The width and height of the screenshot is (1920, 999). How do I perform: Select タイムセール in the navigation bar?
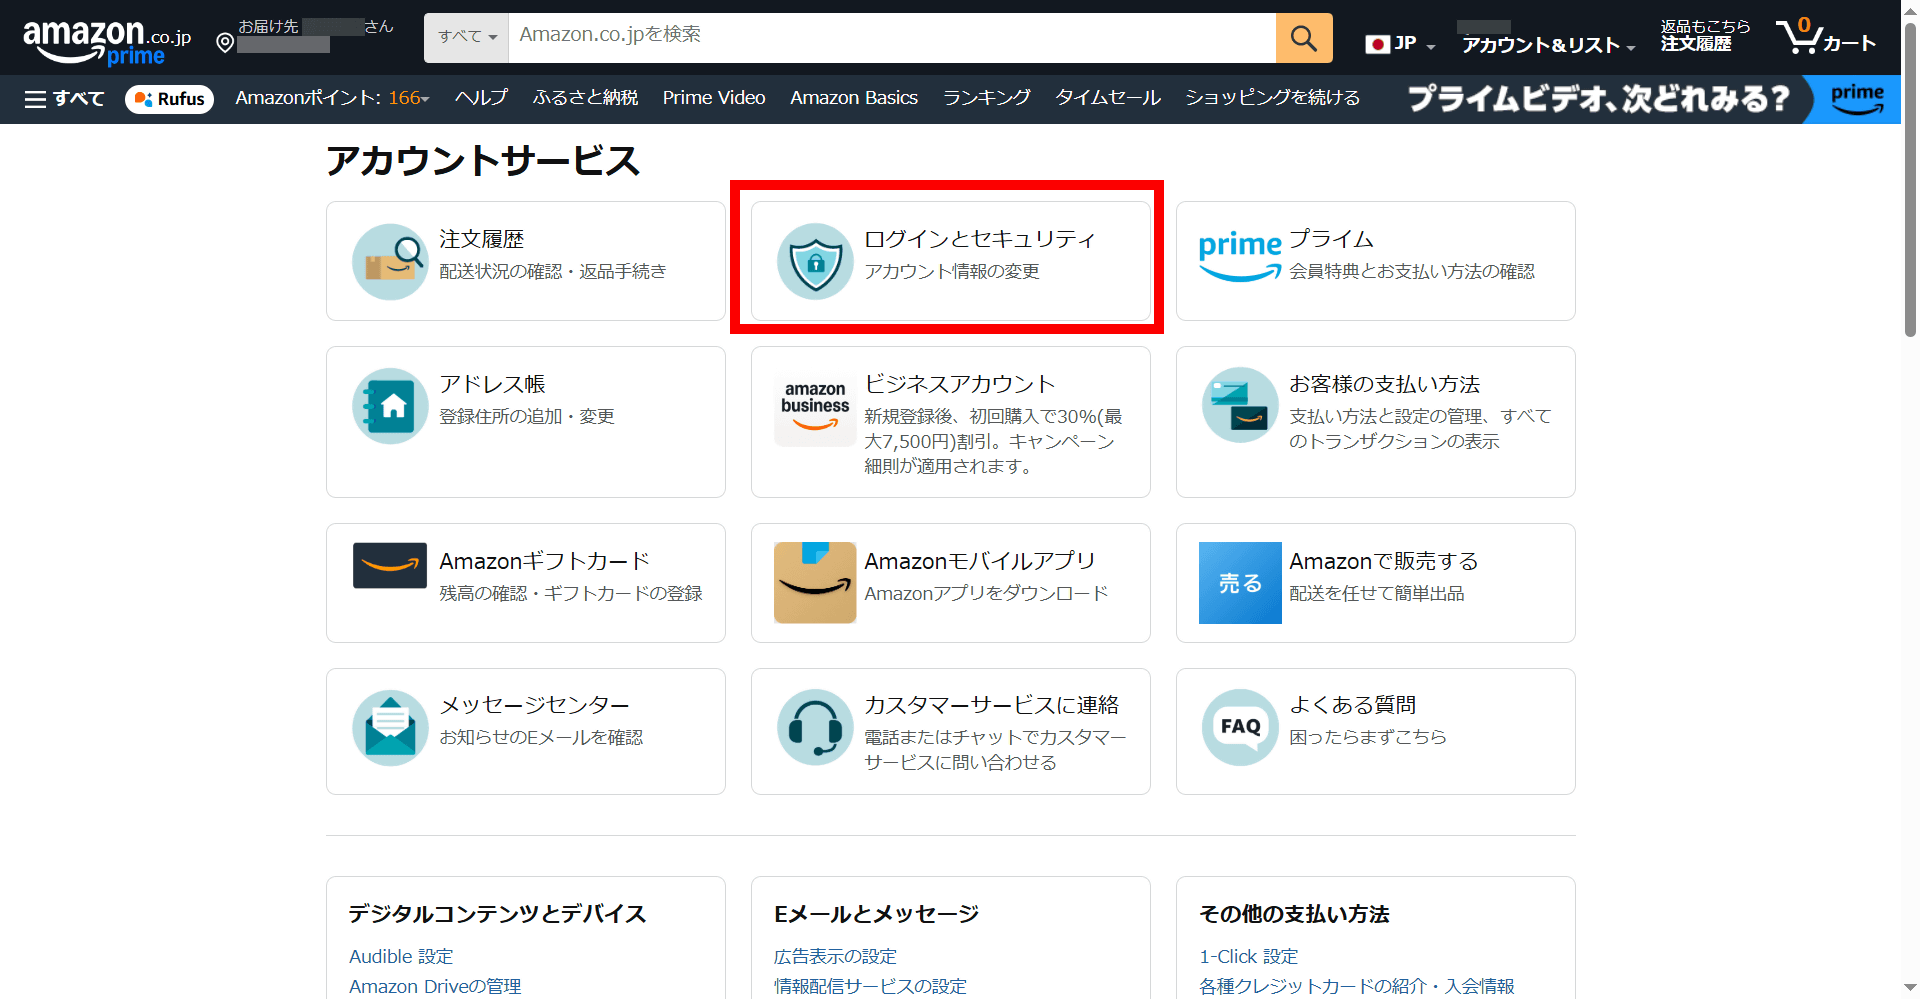click(x=1107, y=98)
